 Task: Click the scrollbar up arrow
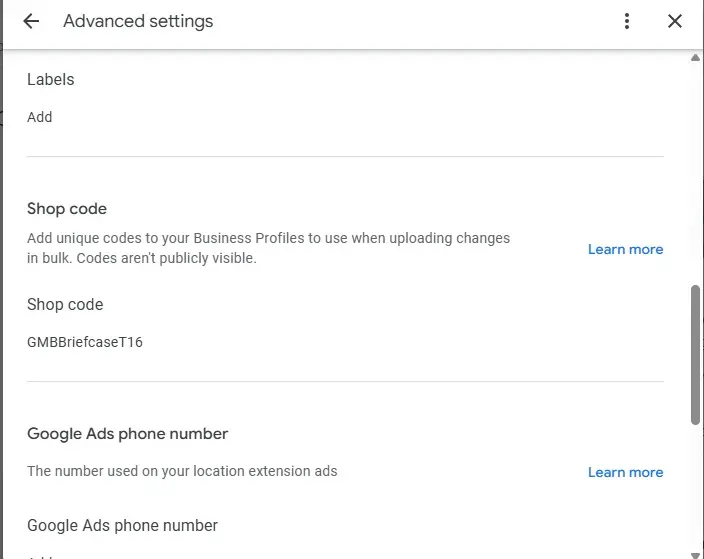(x=696, y=58)
